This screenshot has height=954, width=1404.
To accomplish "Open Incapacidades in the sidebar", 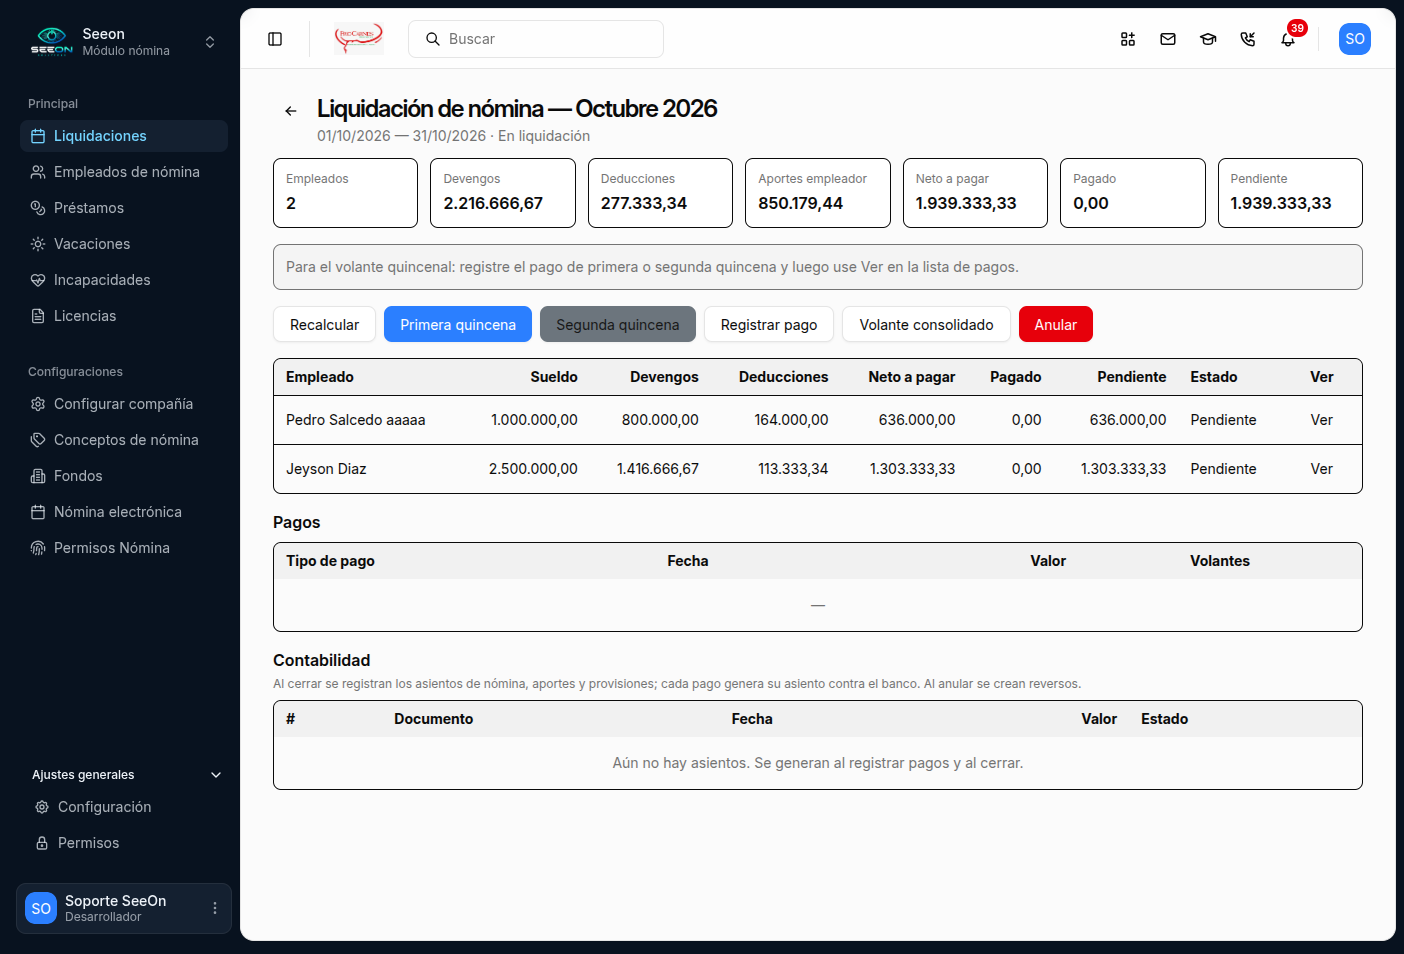I will [x=124, y=280].
